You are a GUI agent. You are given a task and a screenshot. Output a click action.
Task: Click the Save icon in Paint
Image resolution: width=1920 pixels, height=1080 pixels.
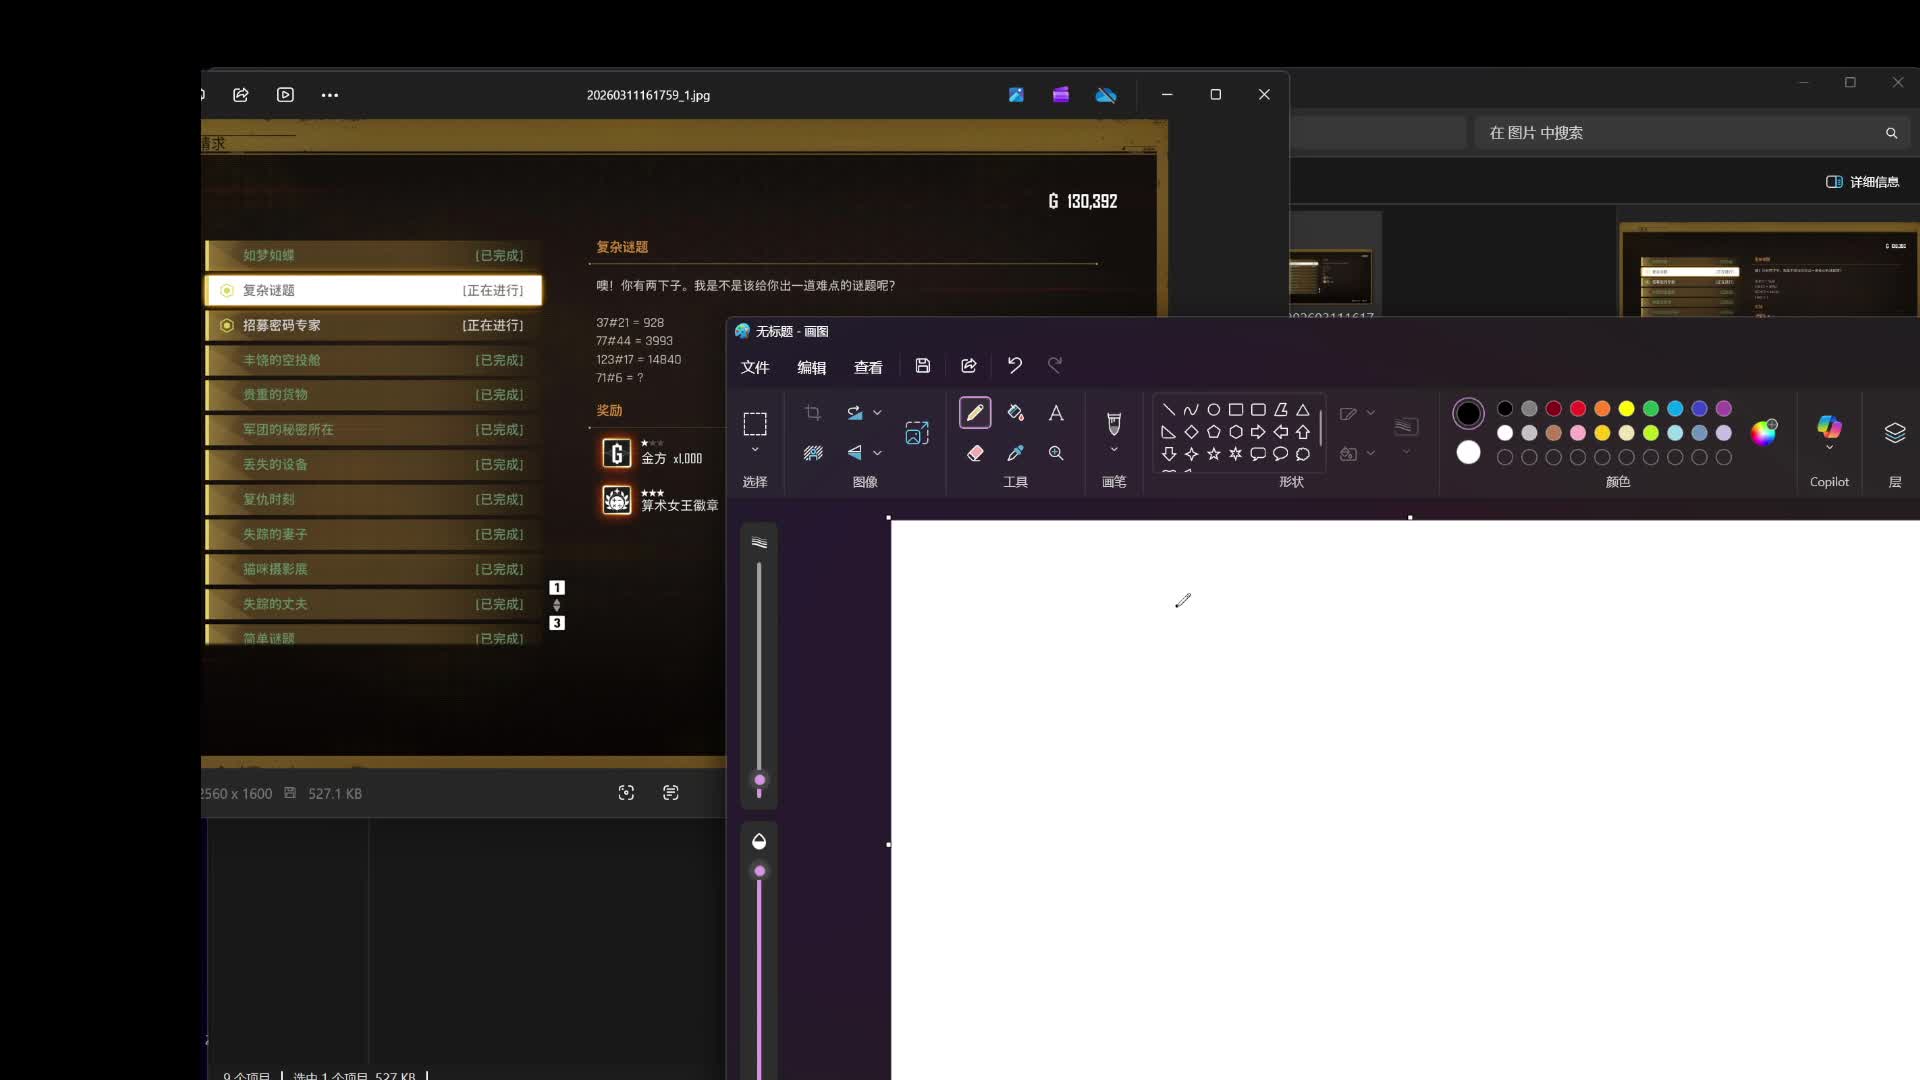point(923,366)
